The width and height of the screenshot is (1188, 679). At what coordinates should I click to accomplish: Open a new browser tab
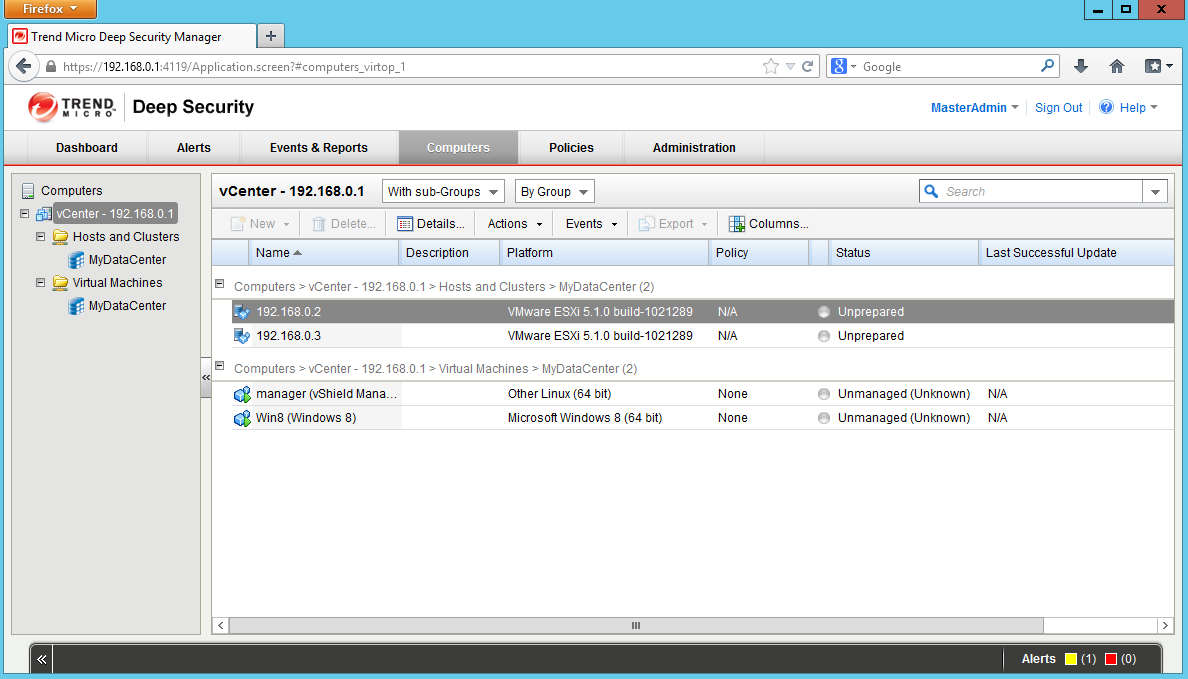pos(270,36)
